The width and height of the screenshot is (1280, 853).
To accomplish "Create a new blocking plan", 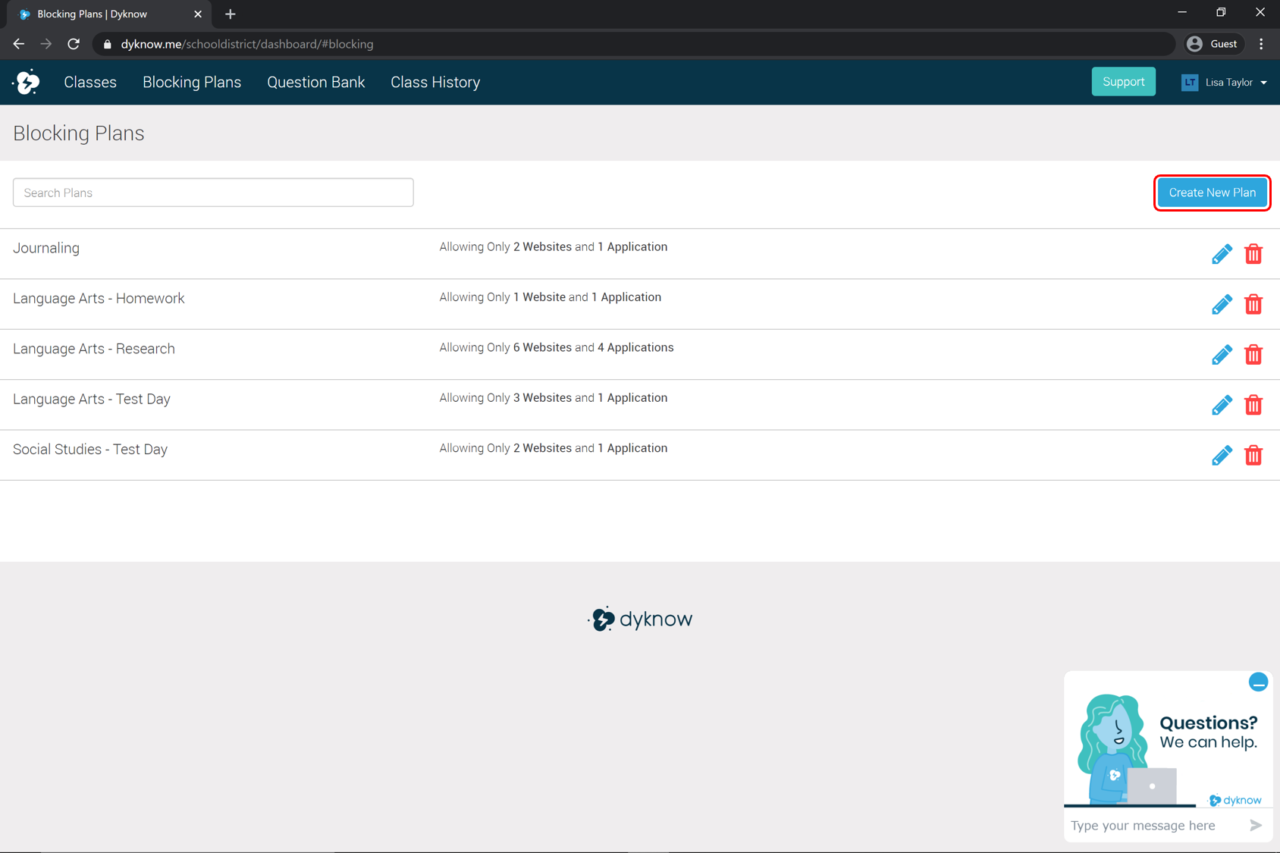I will (1212, 192).
